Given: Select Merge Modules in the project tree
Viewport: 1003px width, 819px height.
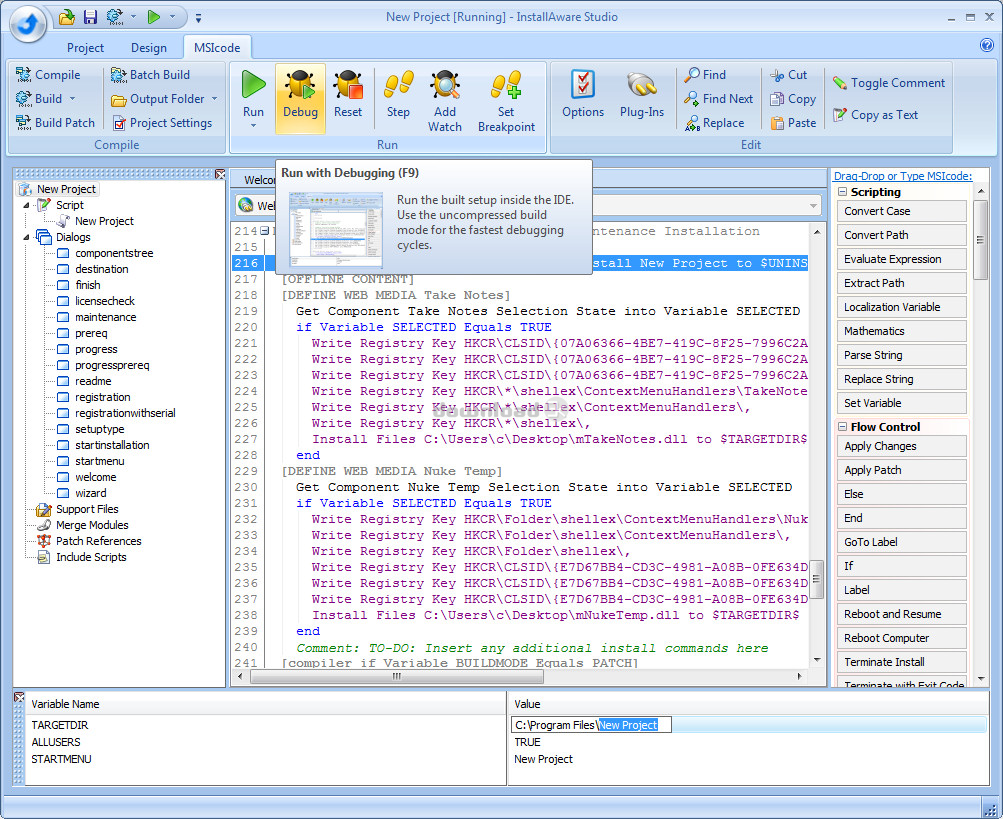Looking at the screenshot, I should pyautogui.click(x=92, y=525).
